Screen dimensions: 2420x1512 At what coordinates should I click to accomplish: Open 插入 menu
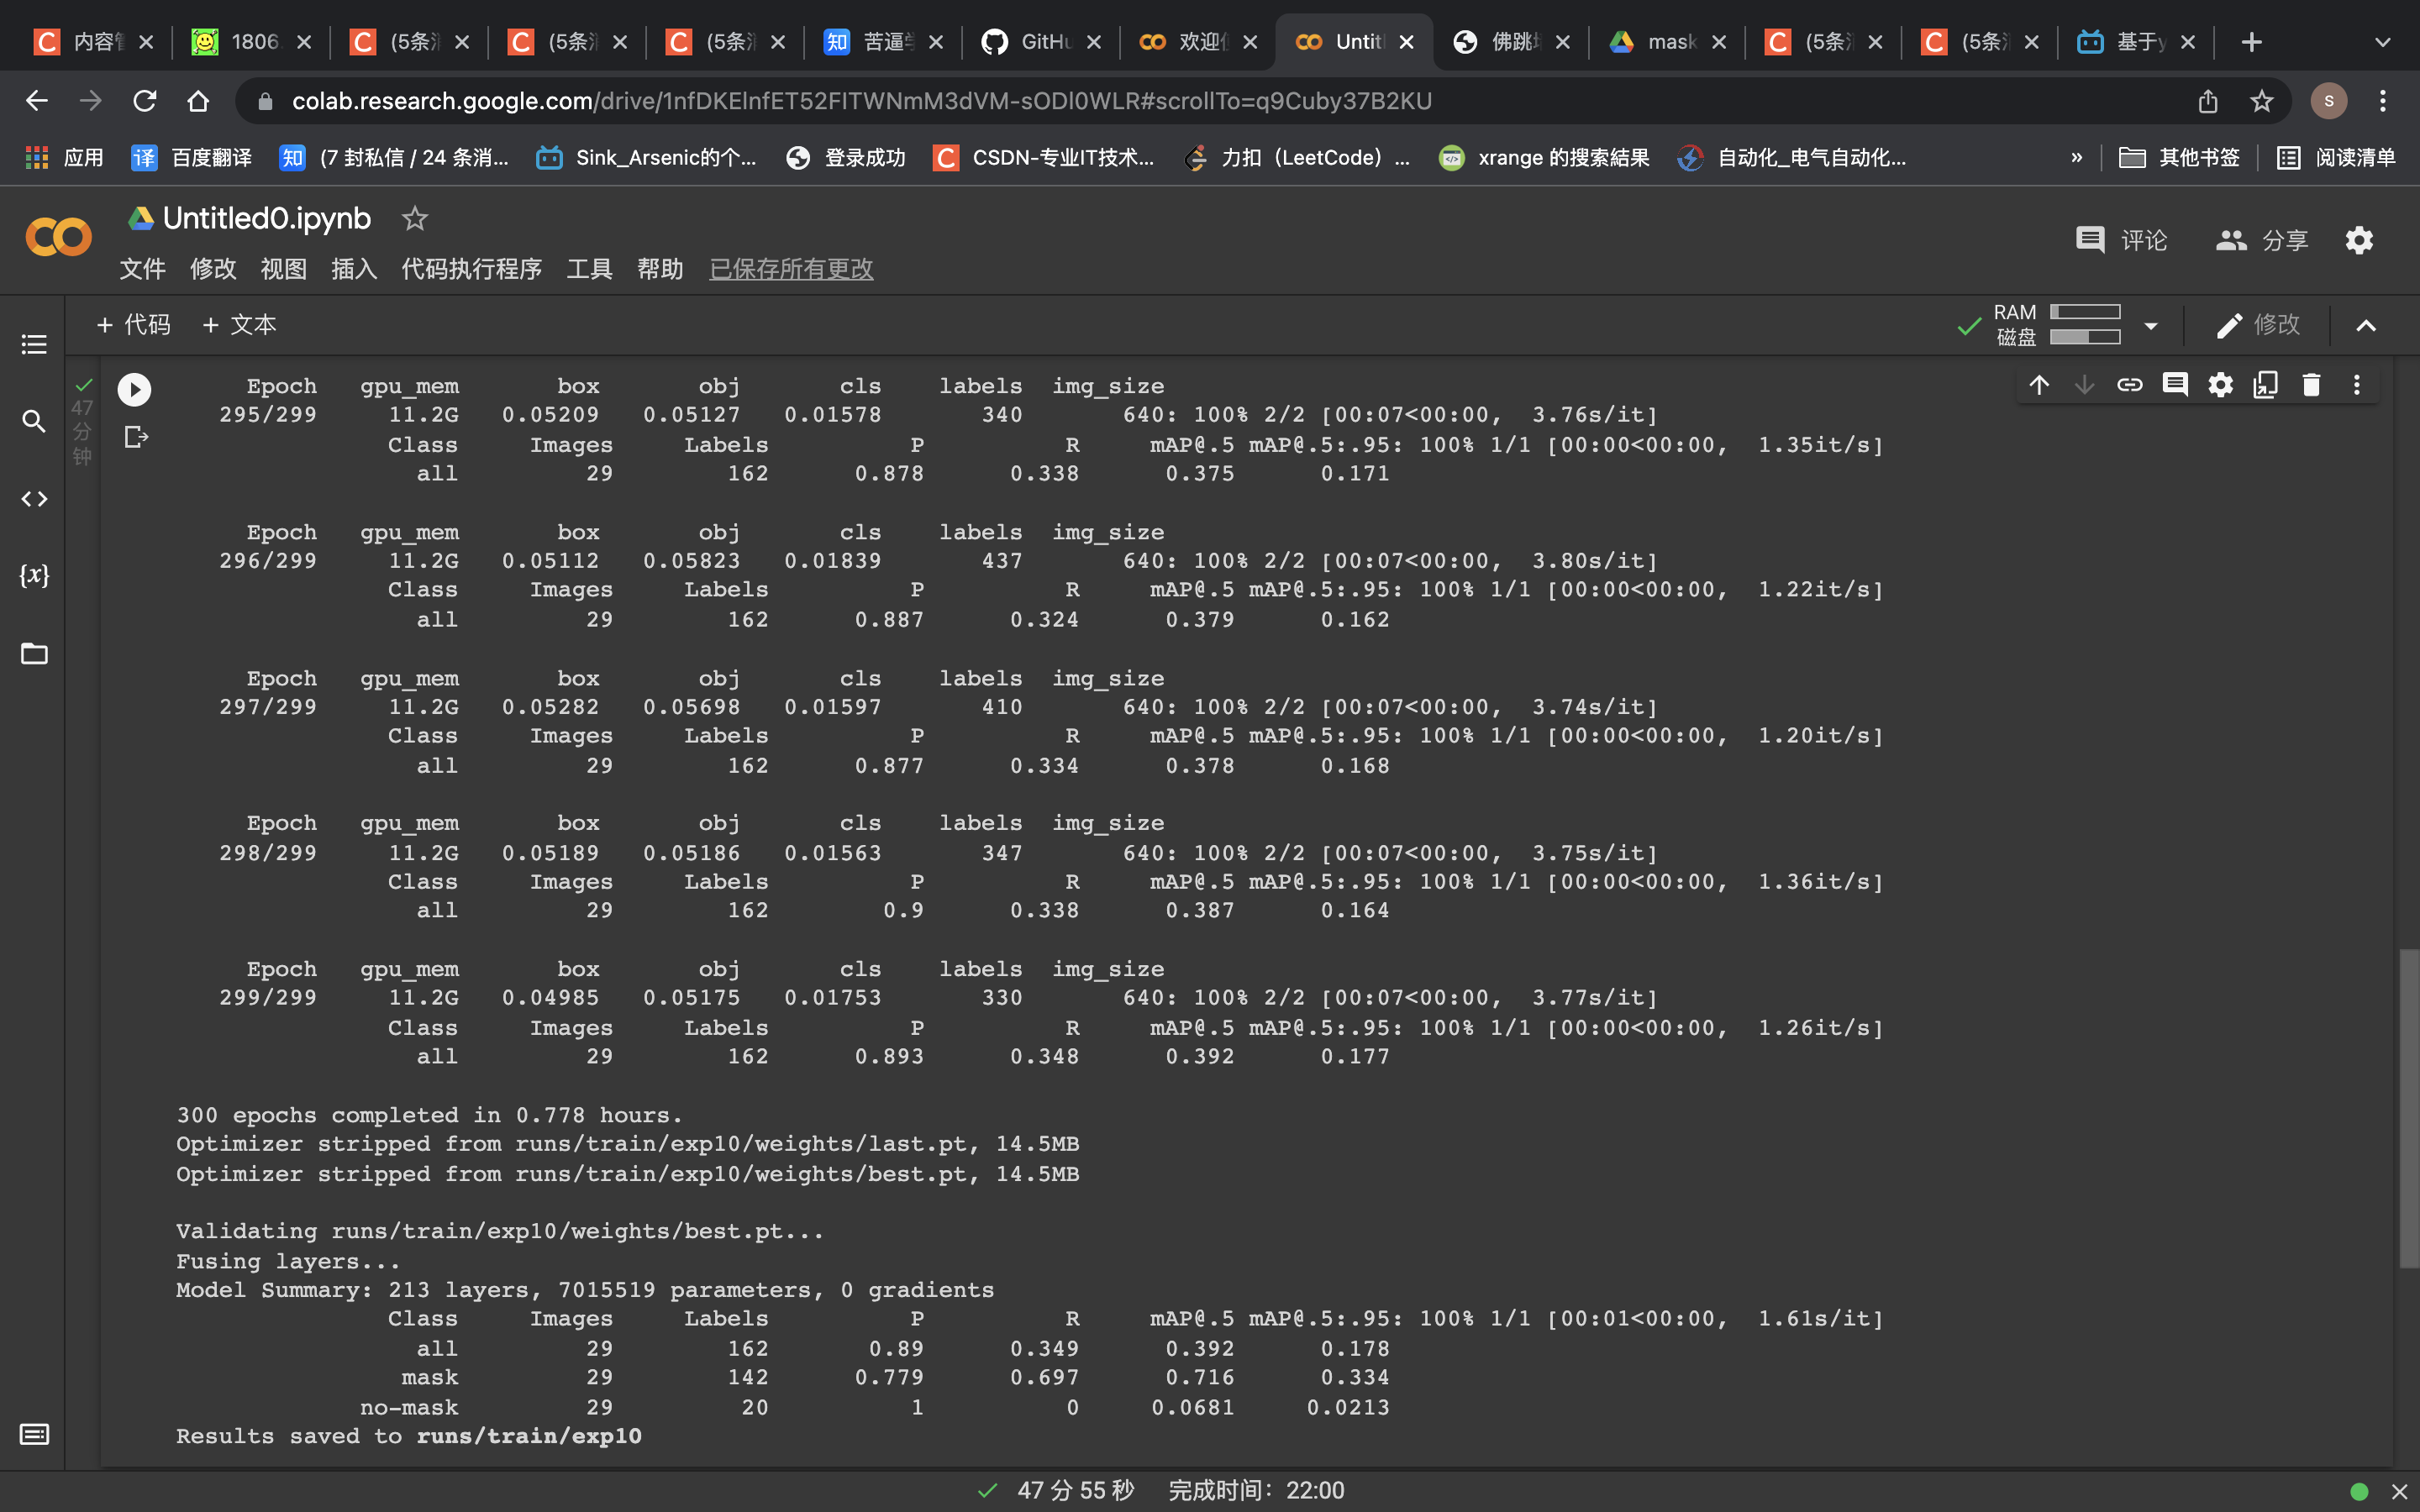[x=354, y=269]
